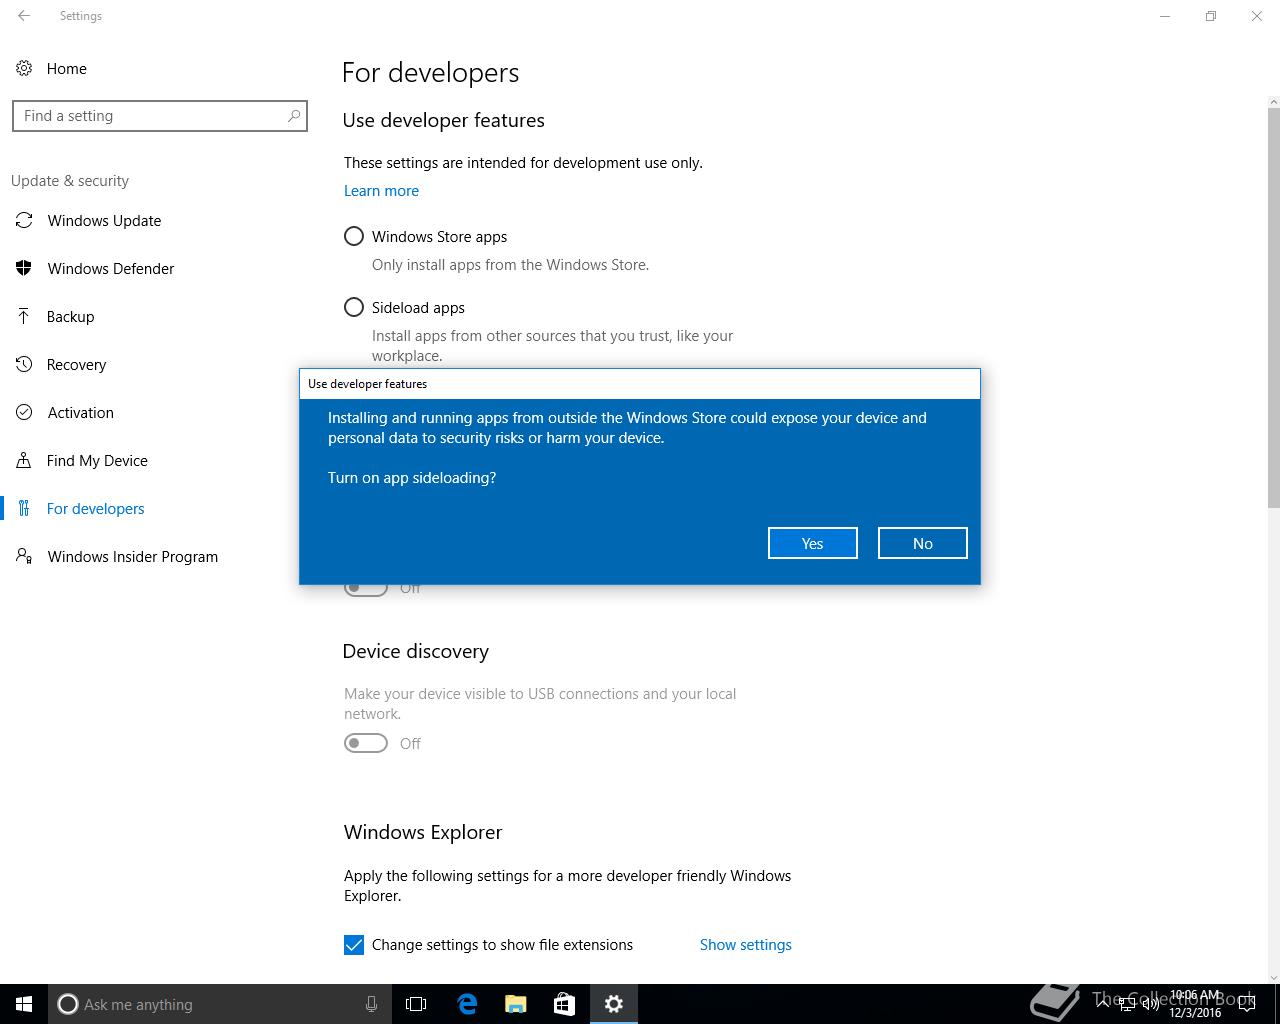Click the Windows Defender shield icon
This screenshot has width=1280, height=1024.
click(x=24, y=269)
